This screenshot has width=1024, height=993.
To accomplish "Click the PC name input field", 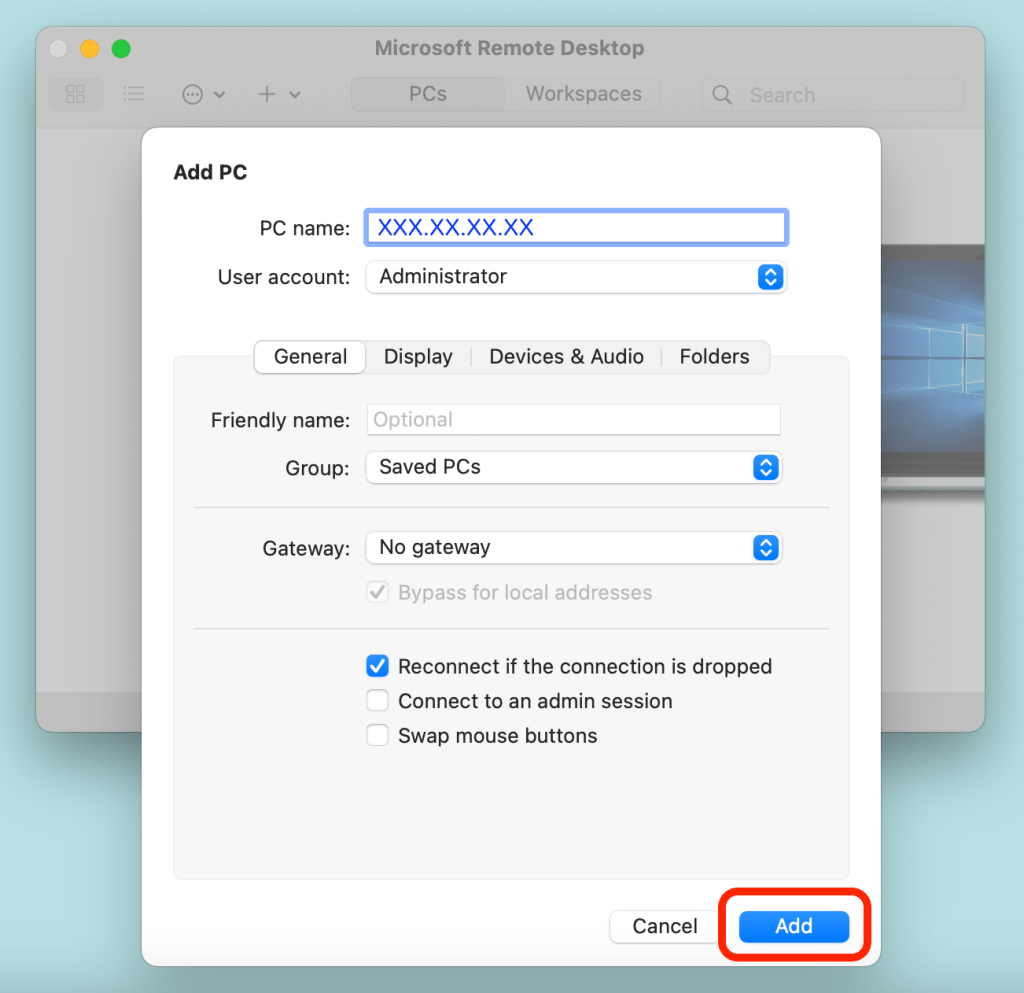I will (576, 228).
